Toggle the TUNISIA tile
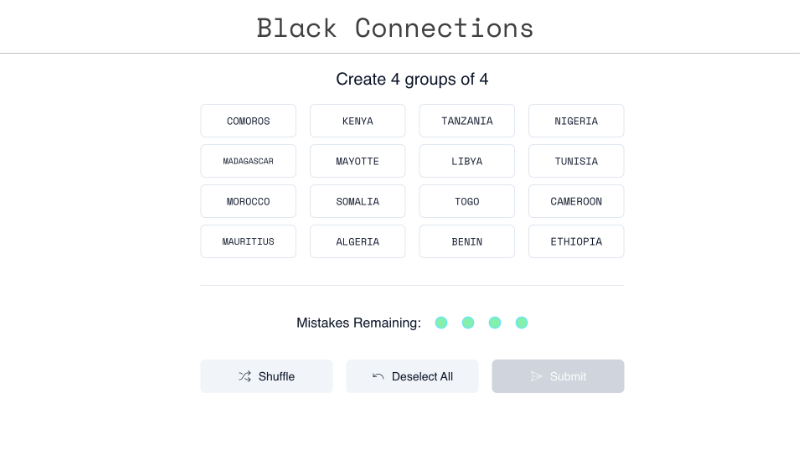Viewport: 800px width, 450px height. point(576,161)
